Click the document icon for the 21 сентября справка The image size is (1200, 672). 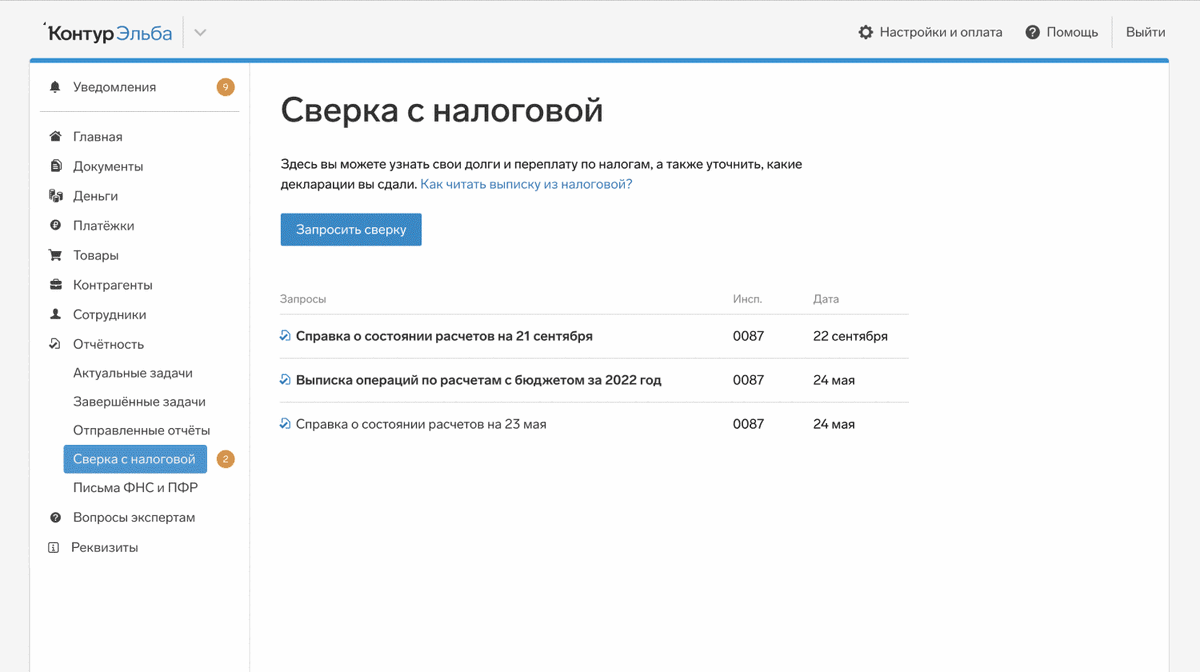point(285,336)
